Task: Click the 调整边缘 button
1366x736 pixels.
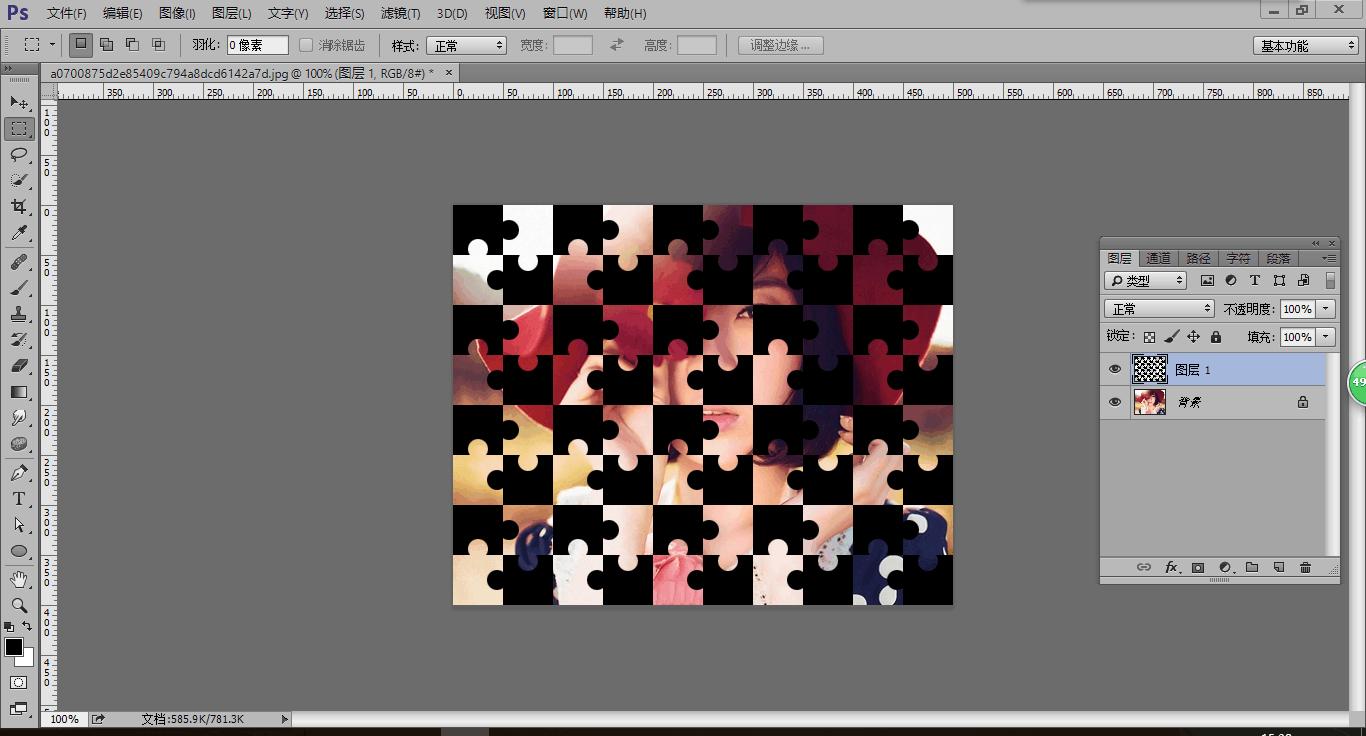Action: click(780, 46)
